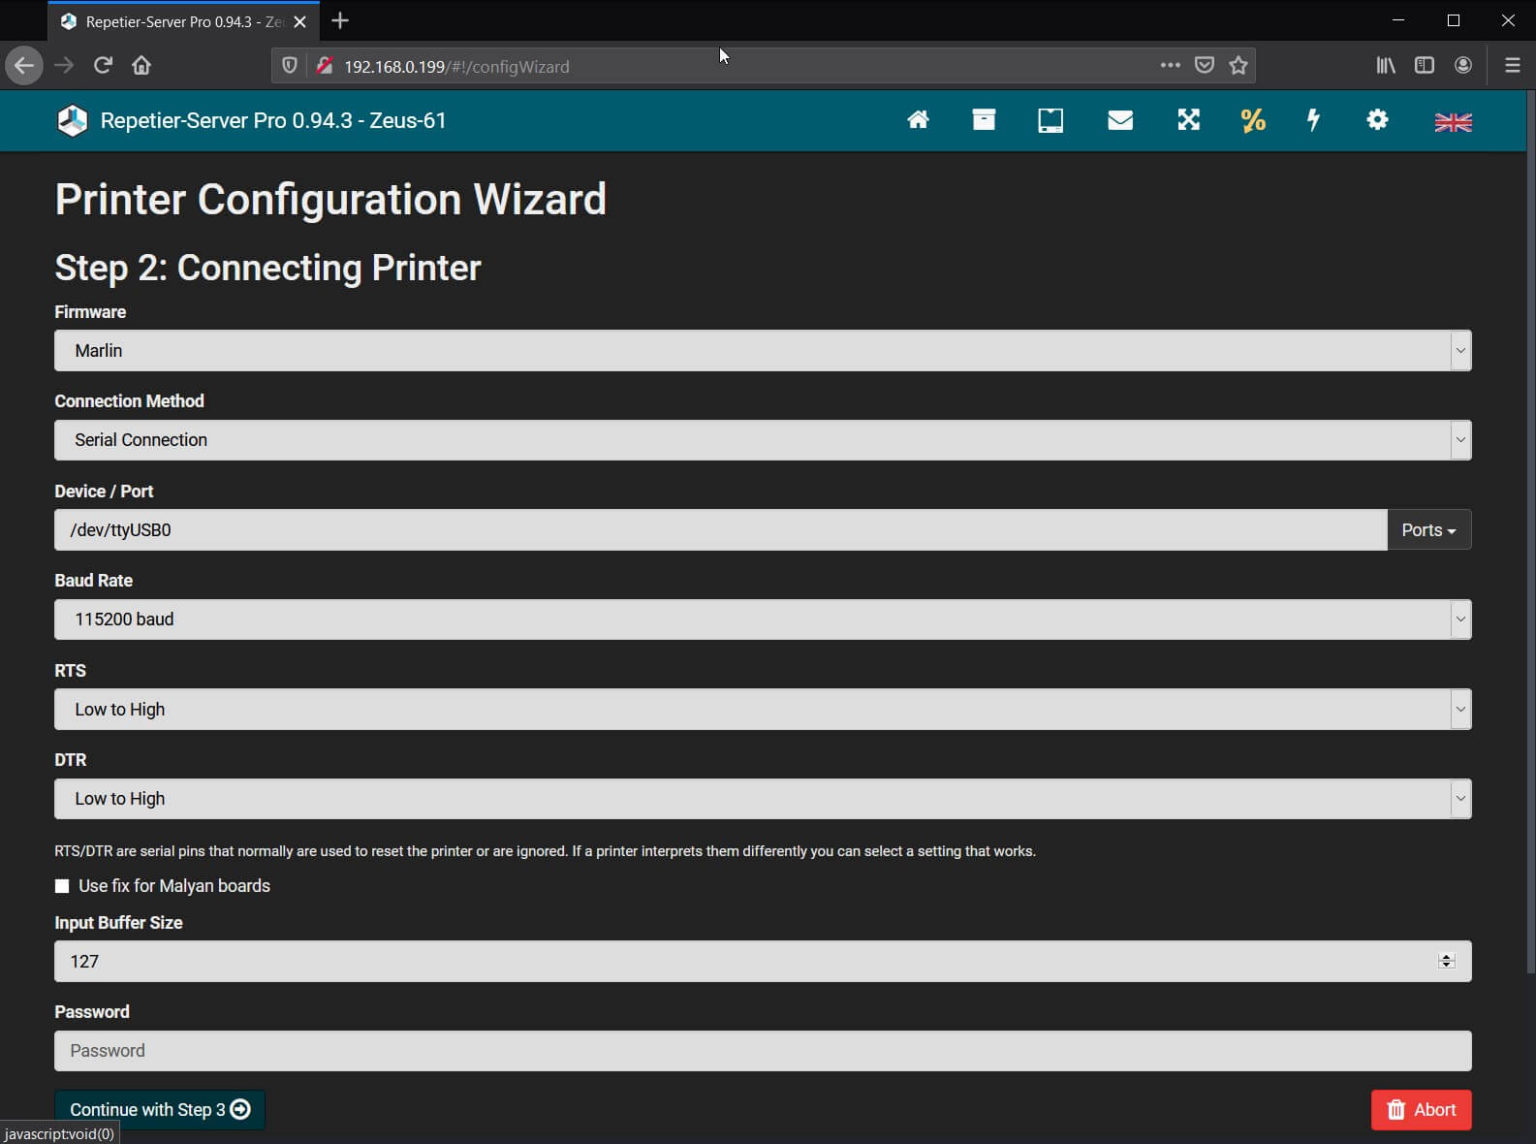Click the Input Buffer Size stepper arrows
The height and width of the screenshot is (1144, 1536).
pyautogui.click(x=1445, y=961)
